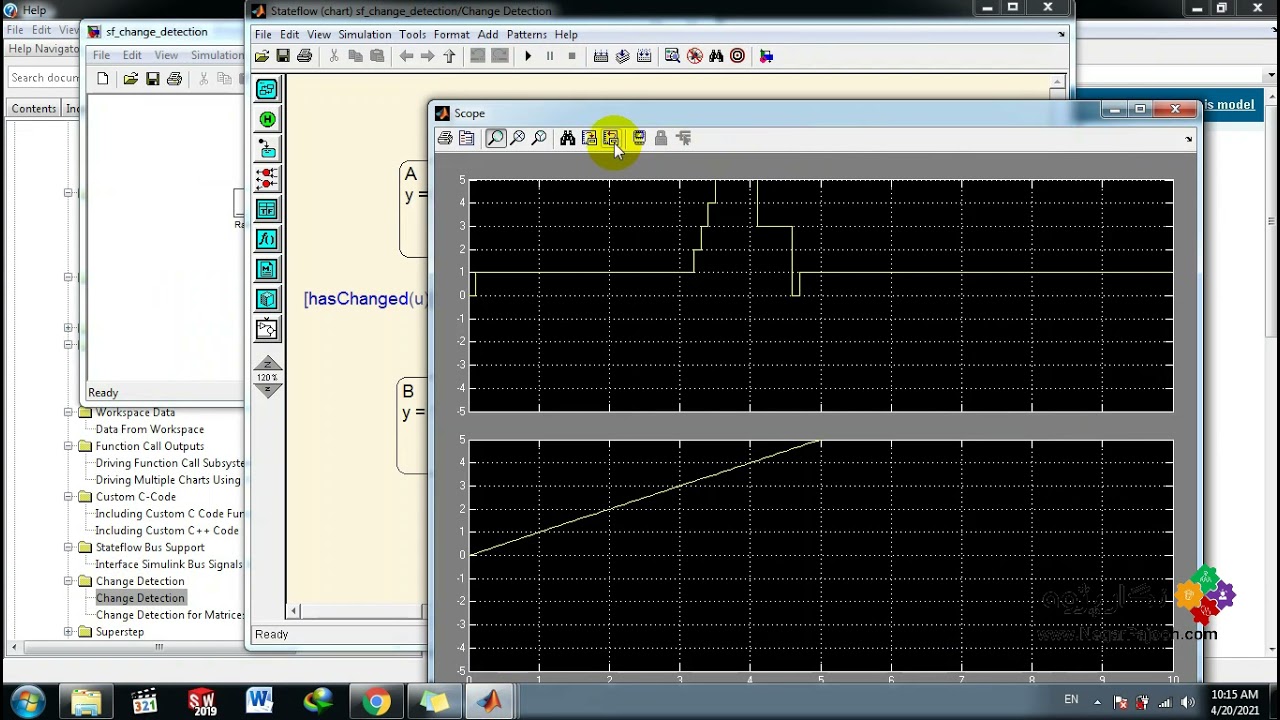Switch to Contents tab in Help
The height and width of the screenshot is (720, 1280).
click(x=34, y=108)
